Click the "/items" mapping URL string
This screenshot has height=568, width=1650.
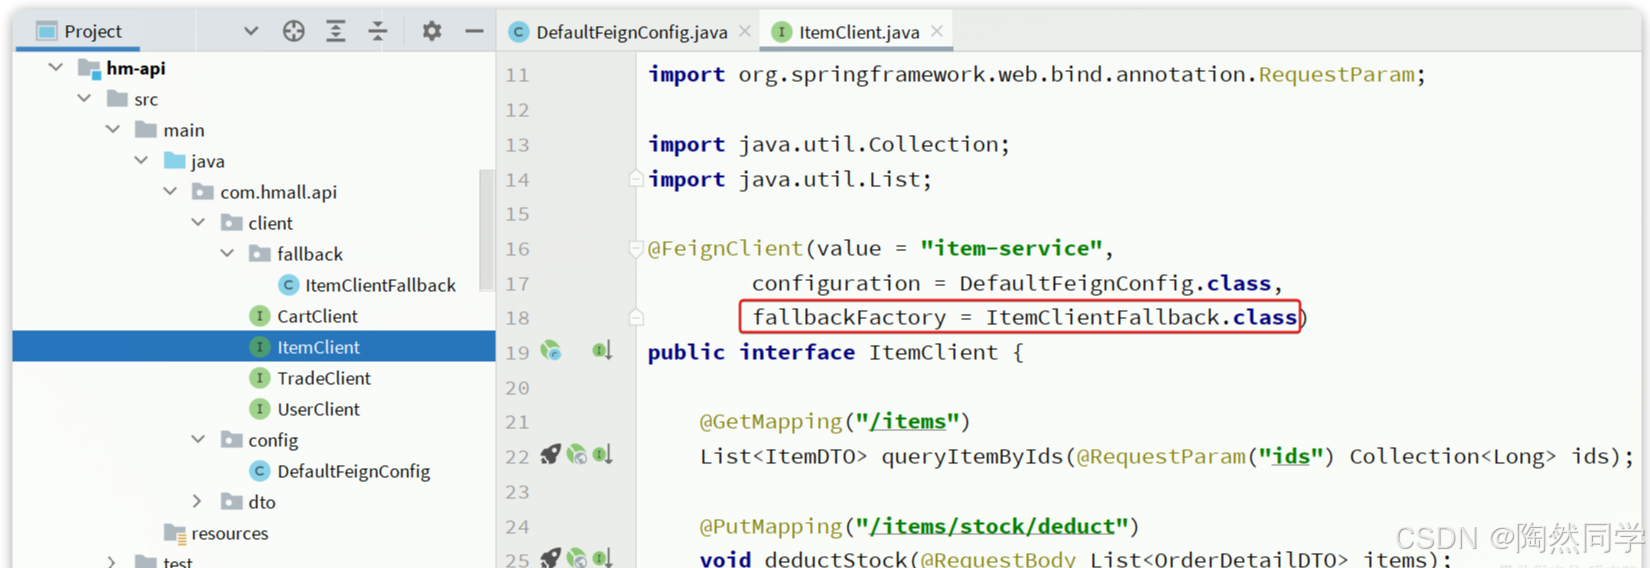(907, 422)
